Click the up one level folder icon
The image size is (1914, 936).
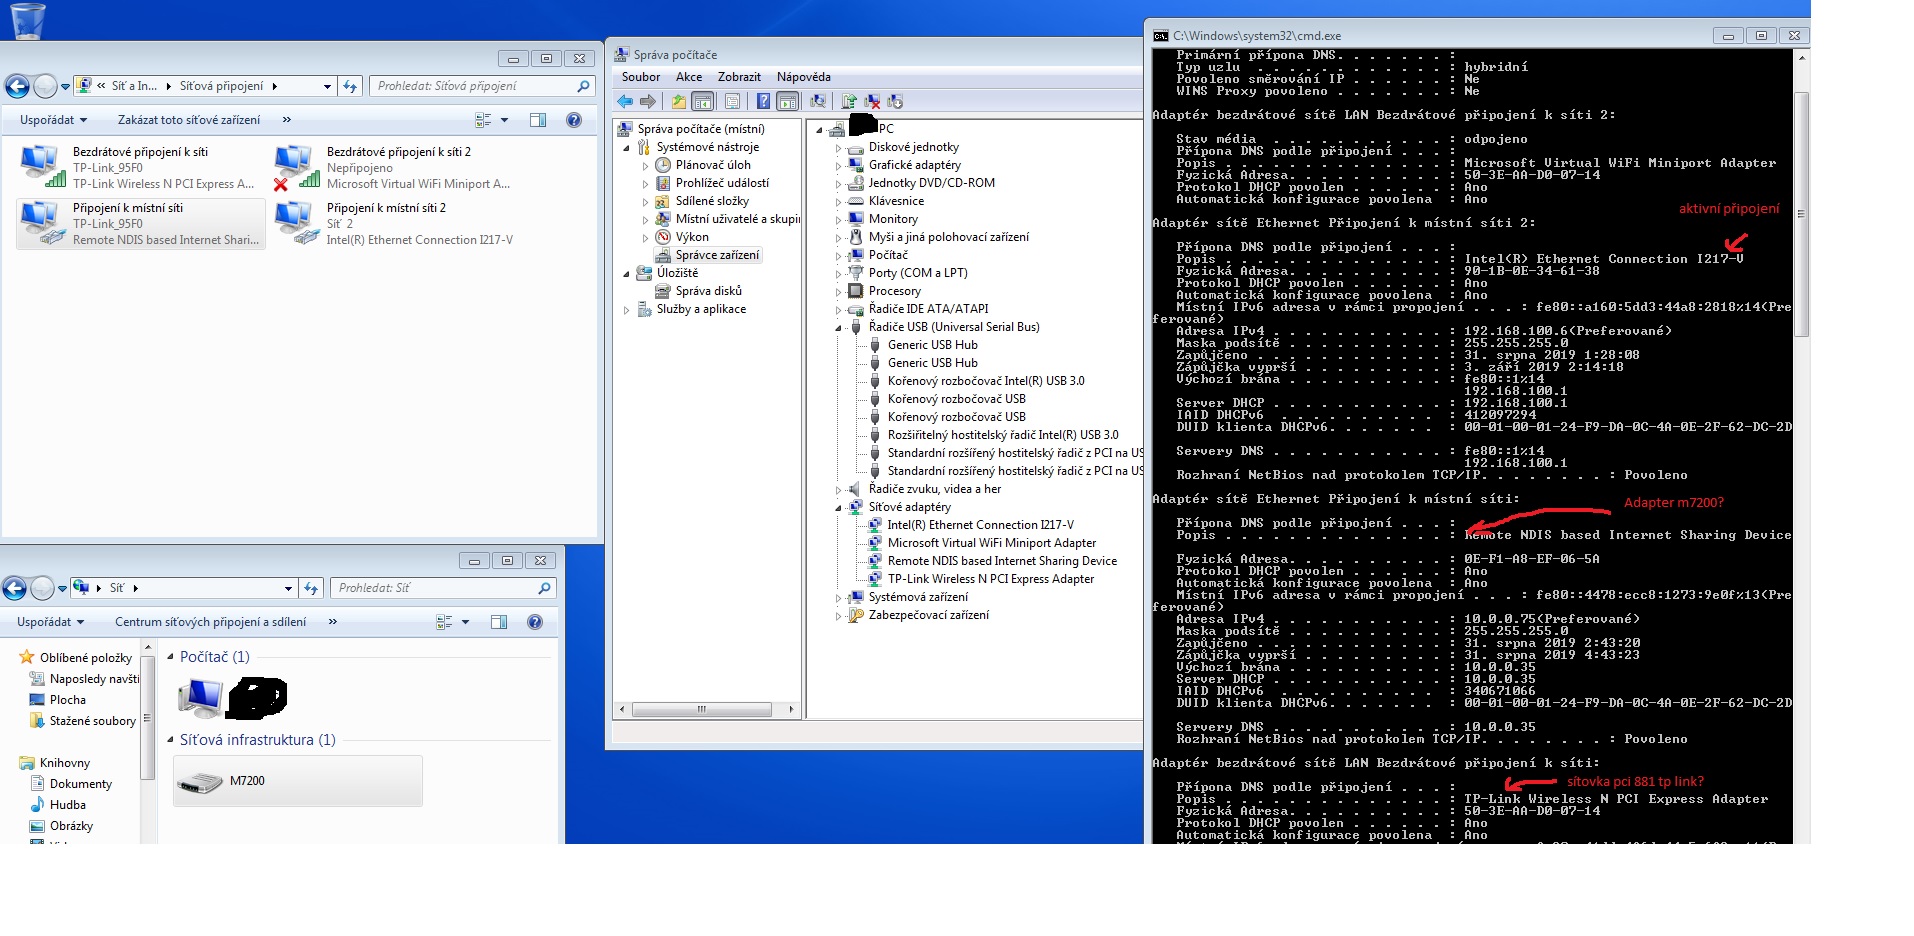click(679, 101)
